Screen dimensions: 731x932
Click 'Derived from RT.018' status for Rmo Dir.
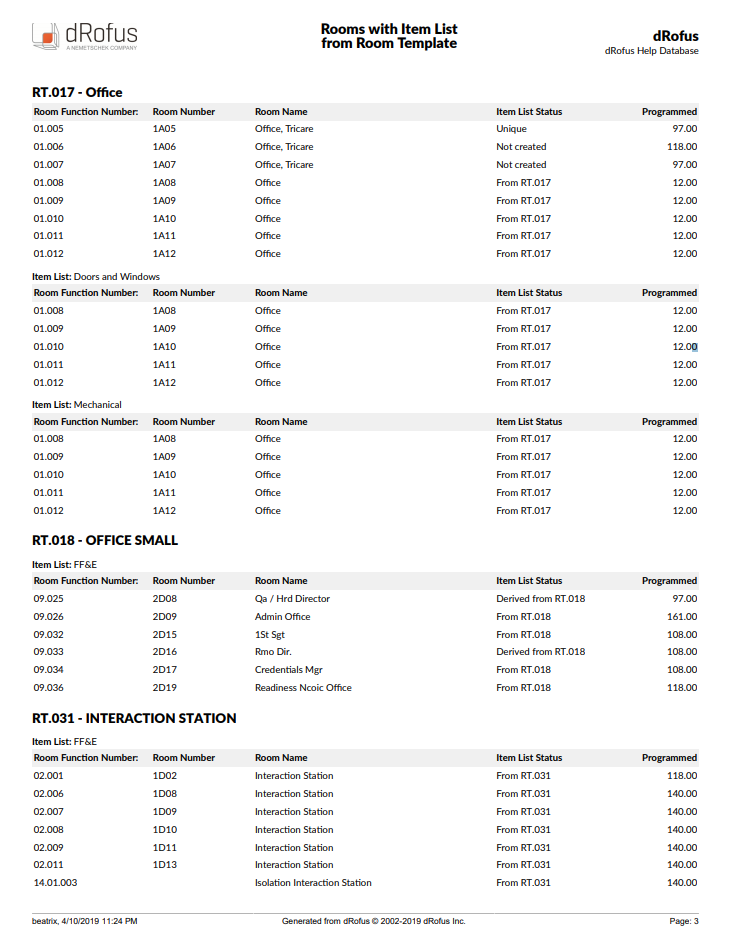click(x=540, y=652)
